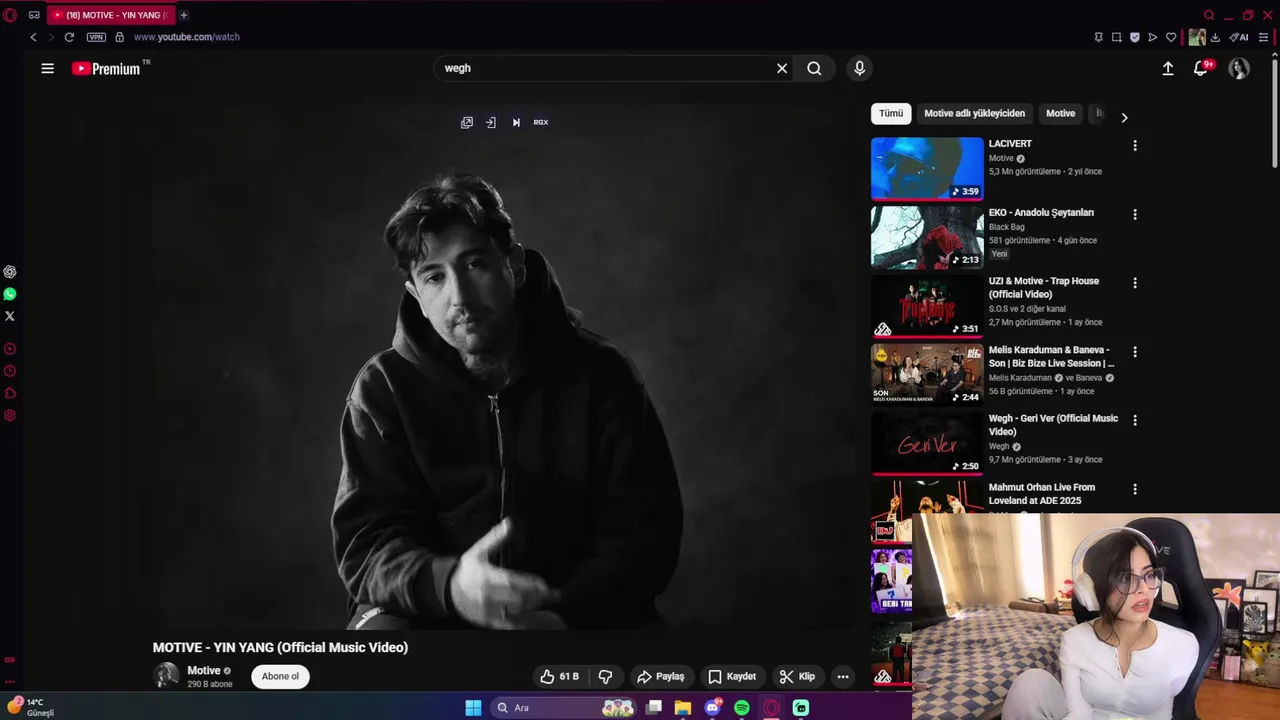Go back in browser history
The height and width of the screenshot is (720, 1280).
point(33,37)
